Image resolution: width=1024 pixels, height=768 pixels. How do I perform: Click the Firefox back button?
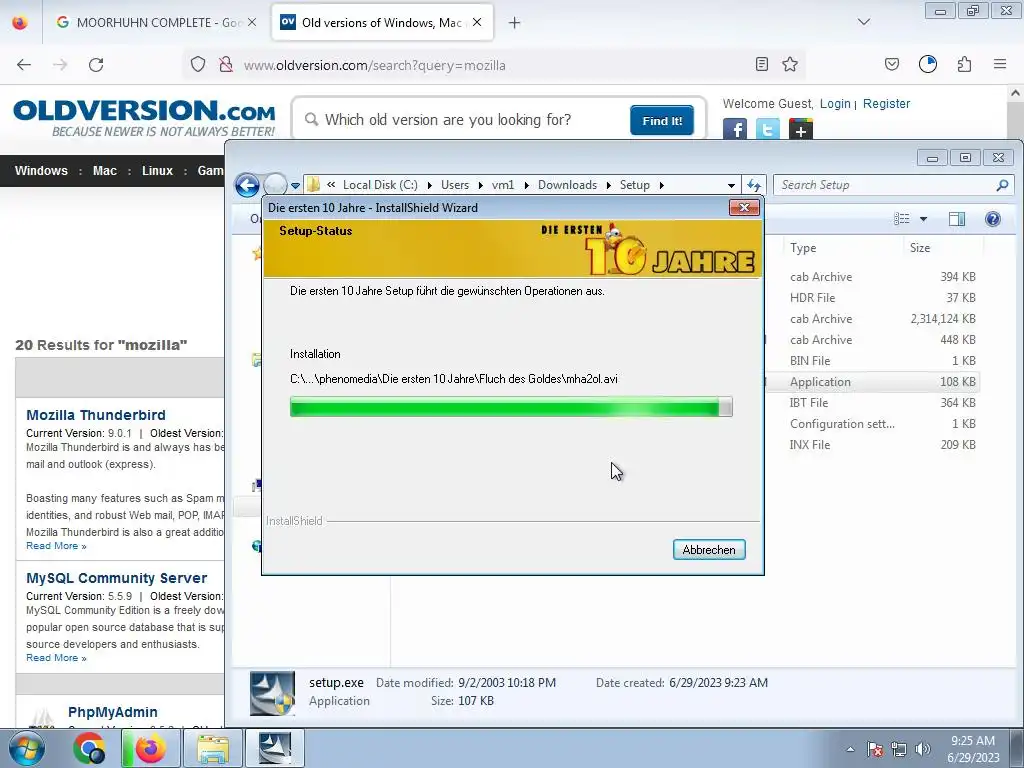(x=24, y=65)
